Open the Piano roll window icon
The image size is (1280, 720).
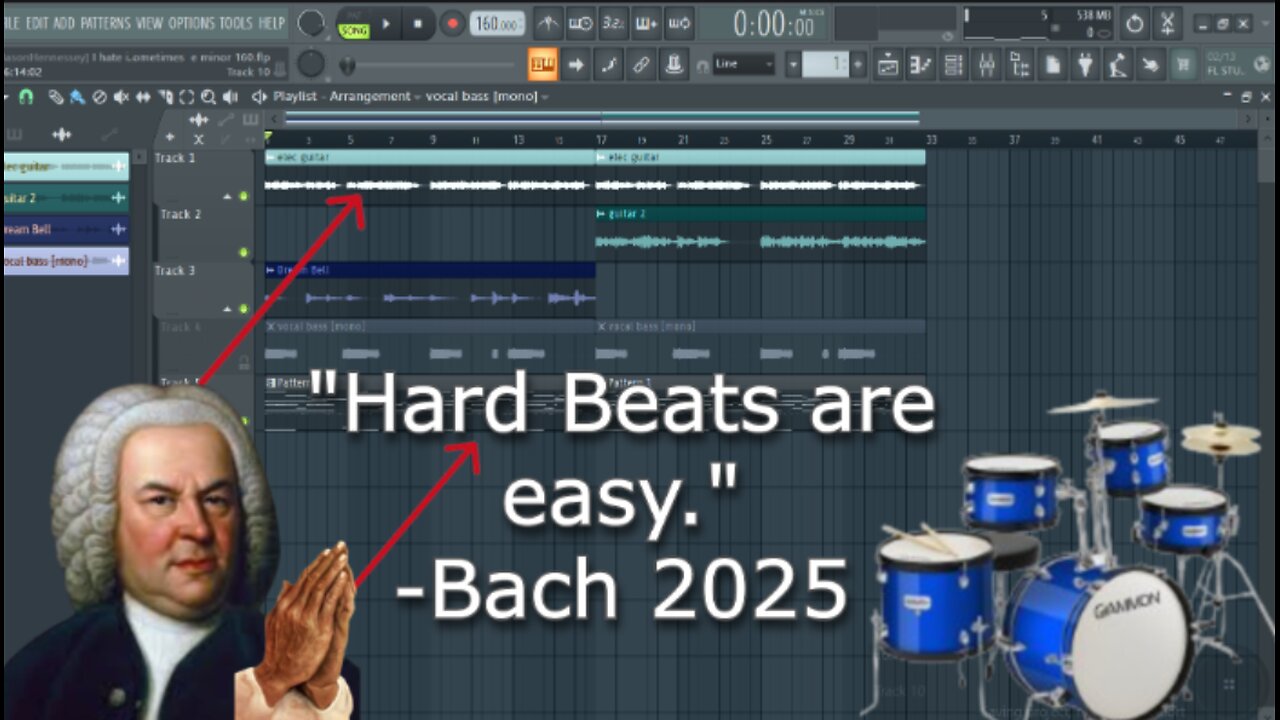(921, 65)
